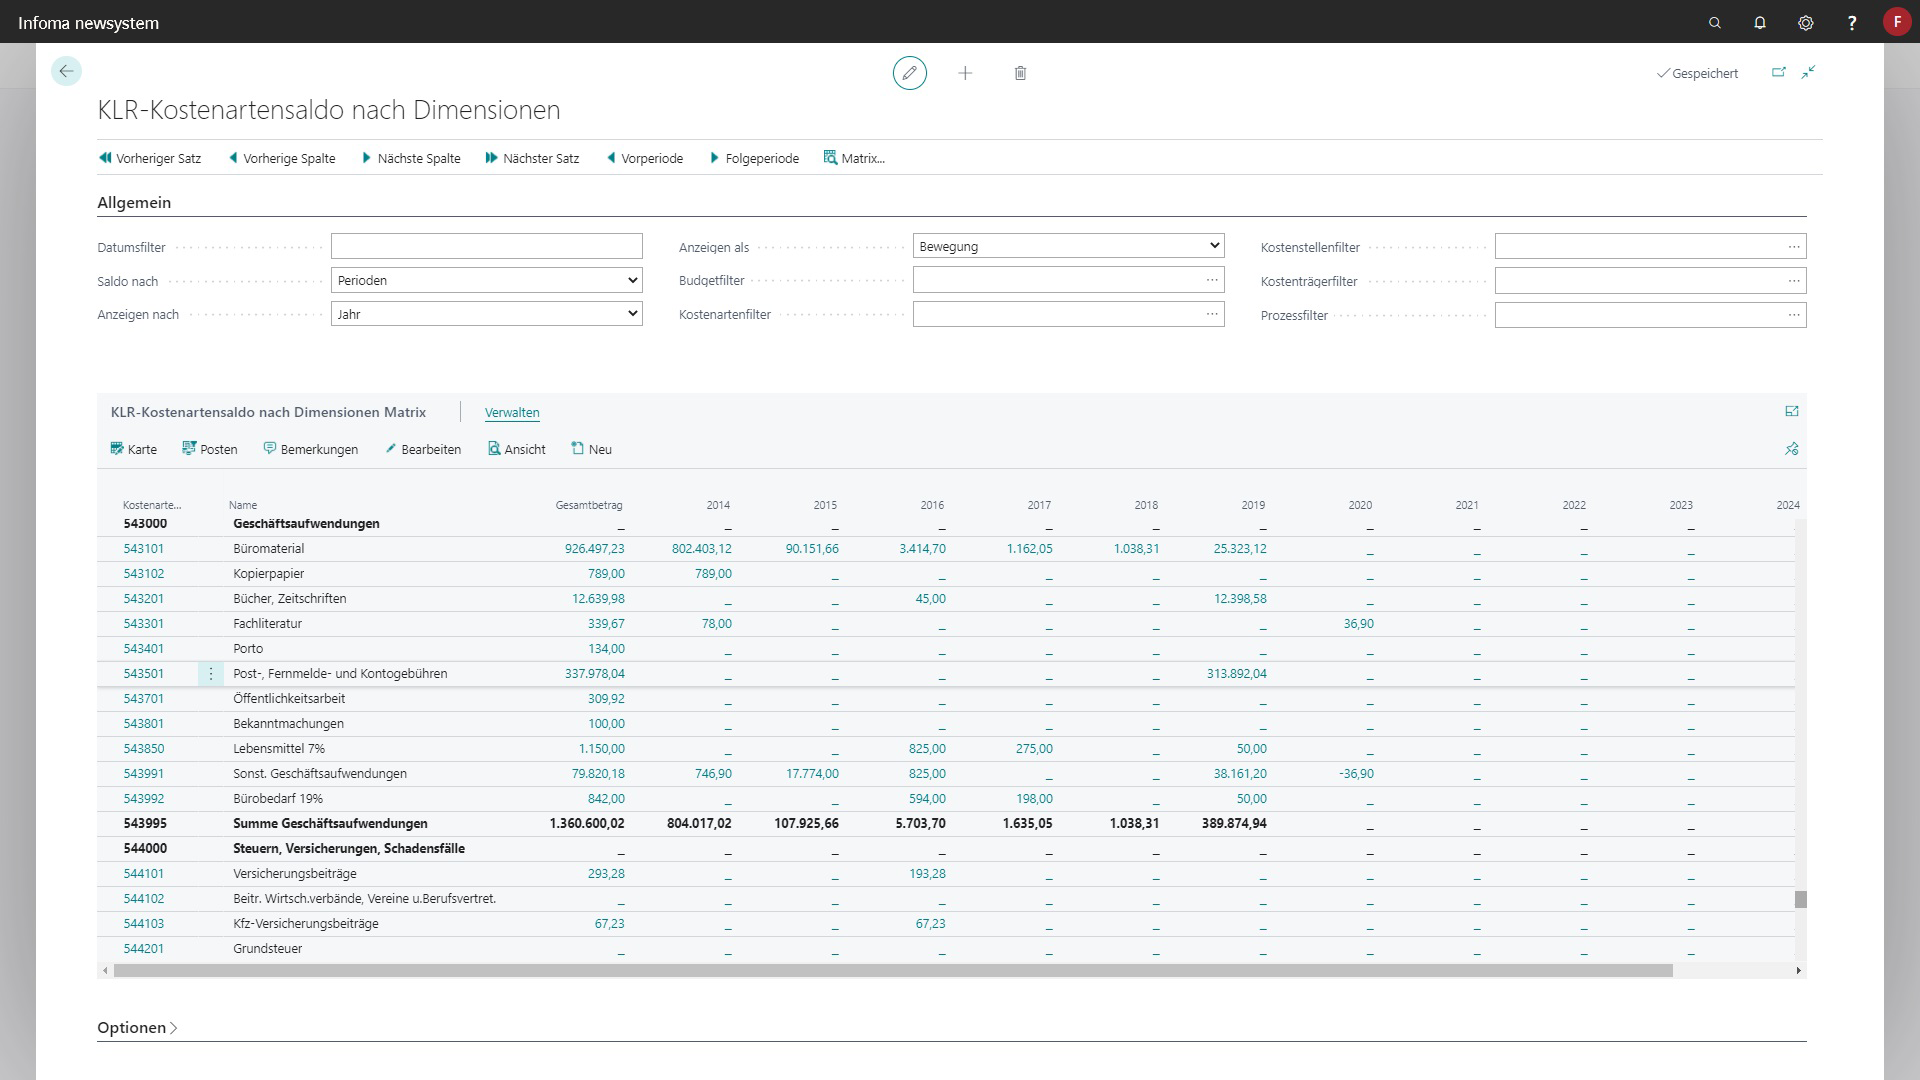This screenshot has height=1080, width=1920.
Task: Open the Saldo nach dropdown
Action: click(486, 281)
